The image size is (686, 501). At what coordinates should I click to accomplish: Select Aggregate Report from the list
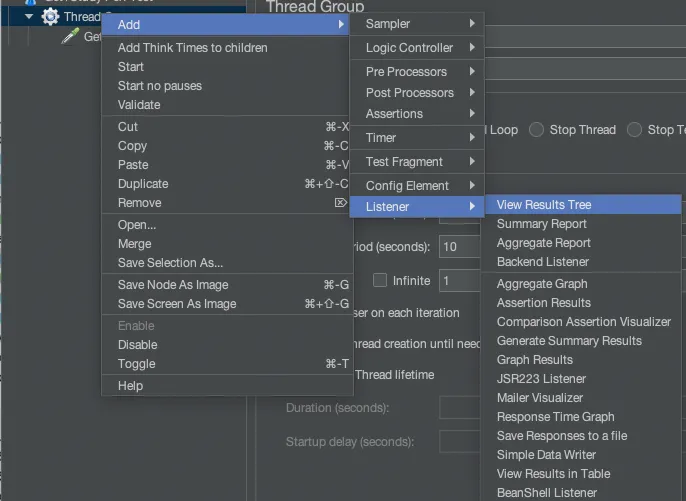click(x=543, y=243)
